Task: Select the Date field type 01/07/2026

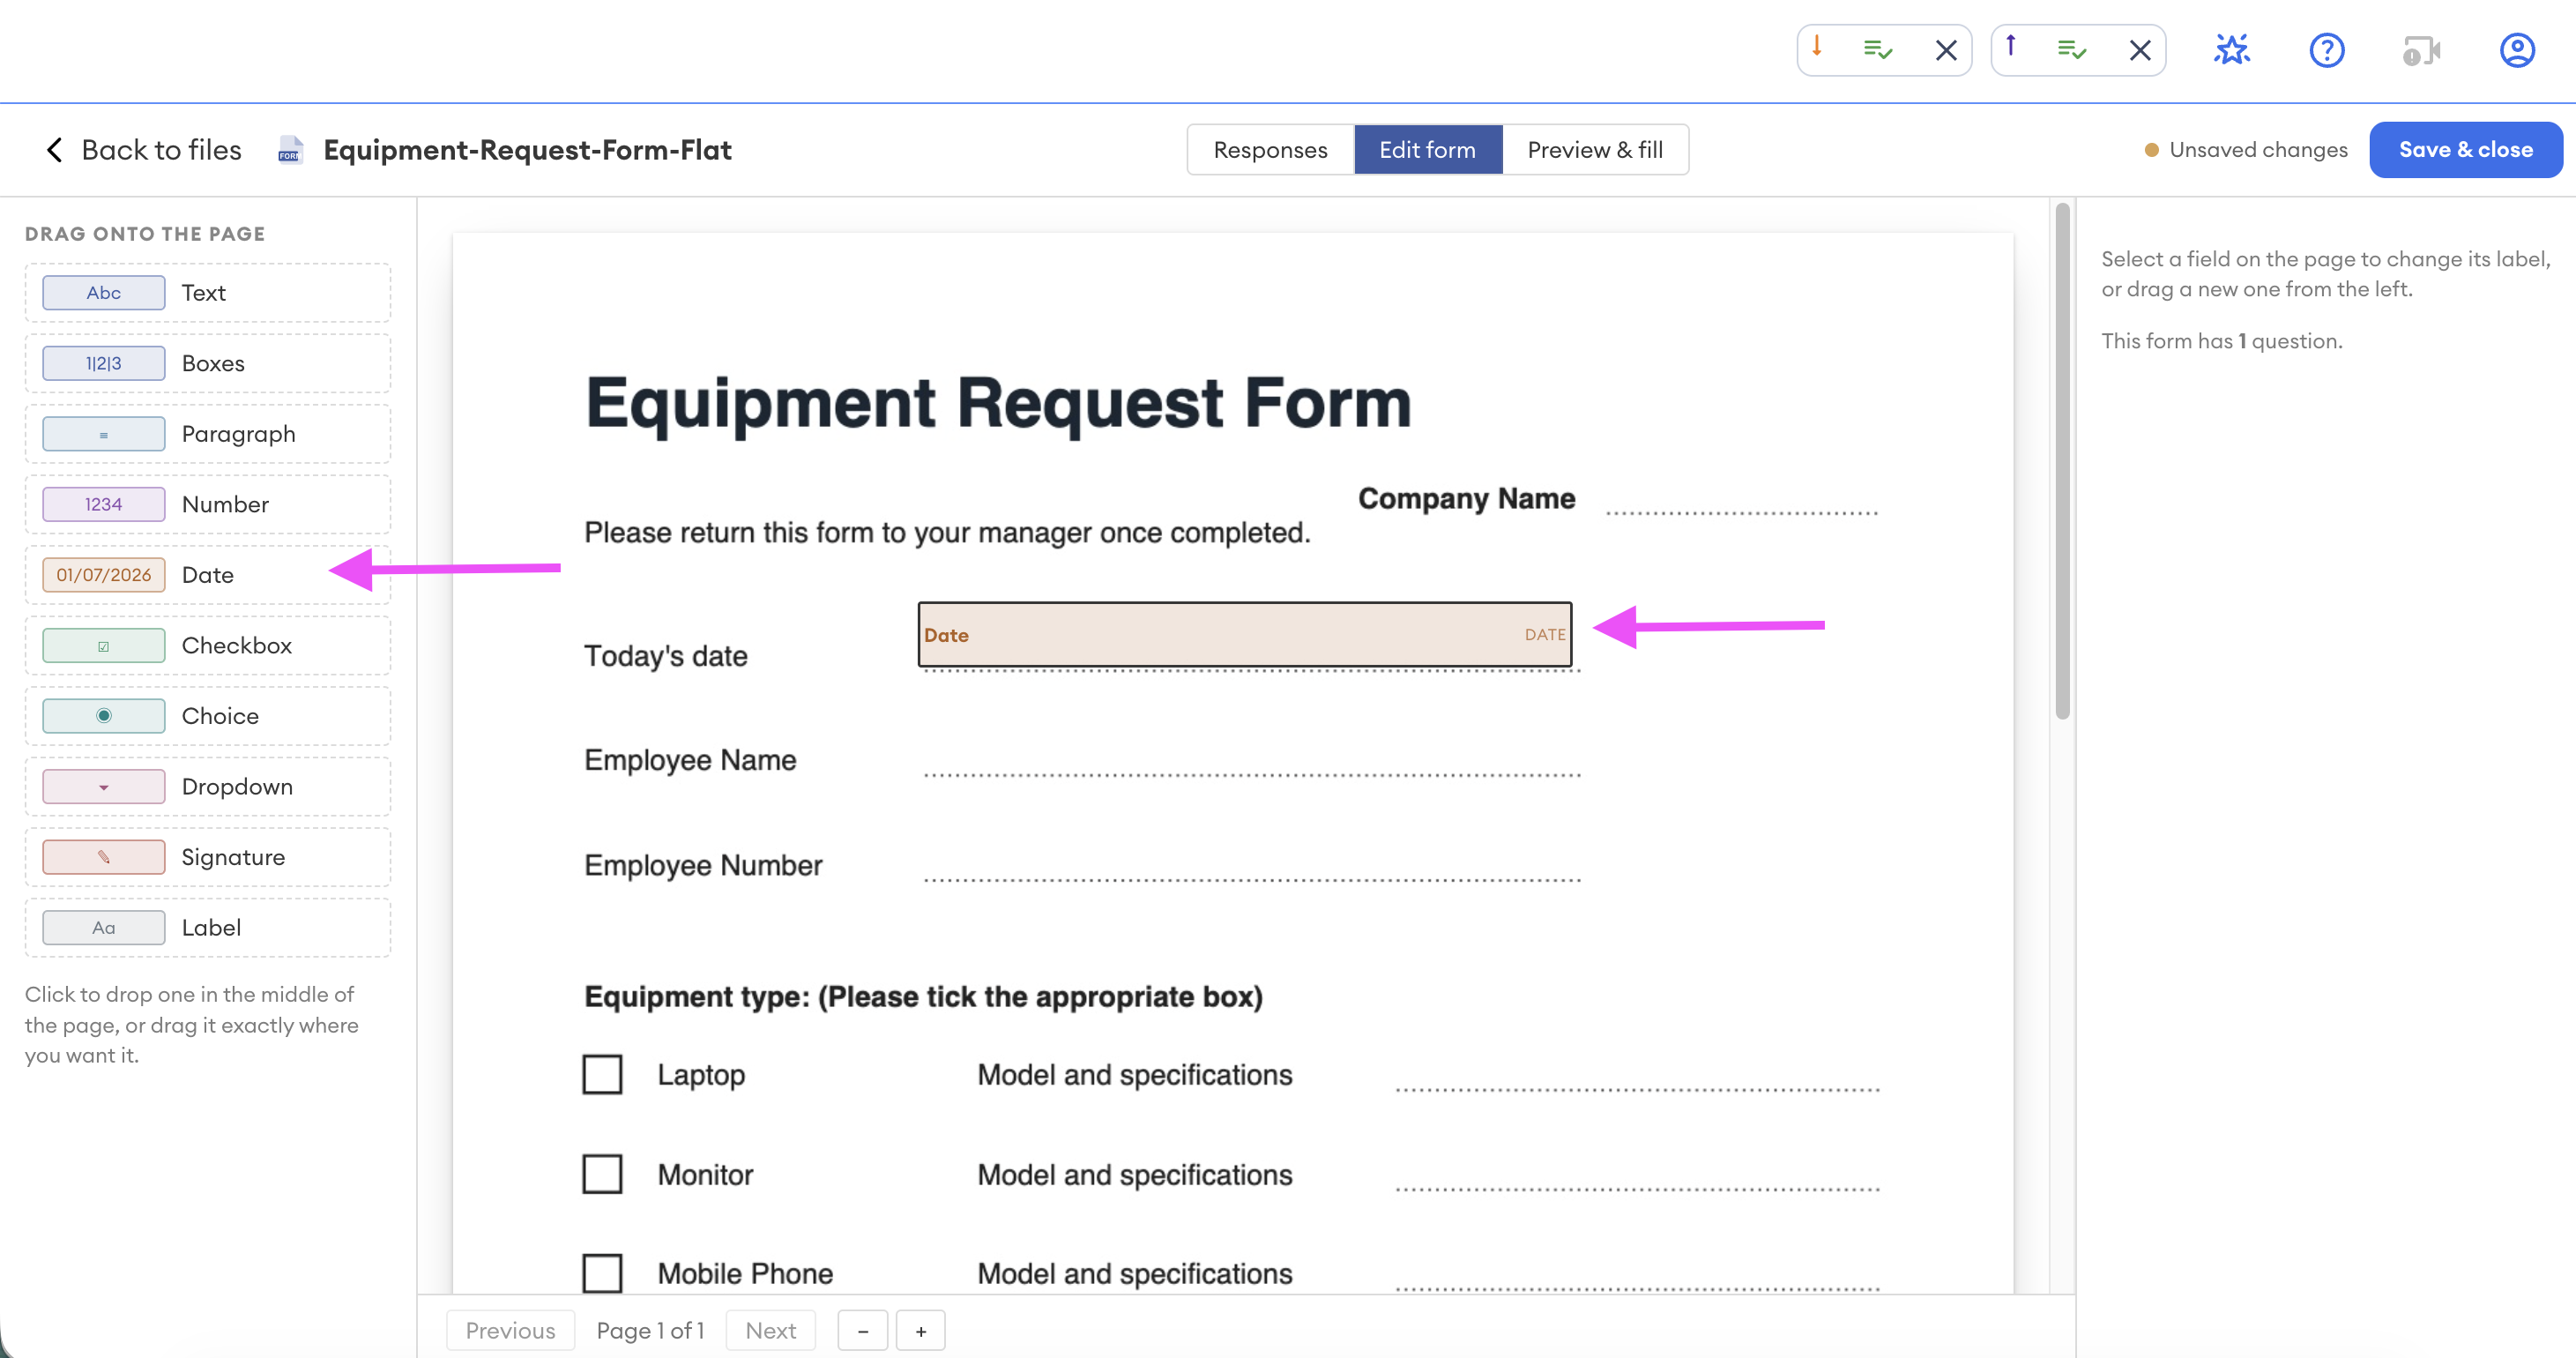Action: [208, 575]
